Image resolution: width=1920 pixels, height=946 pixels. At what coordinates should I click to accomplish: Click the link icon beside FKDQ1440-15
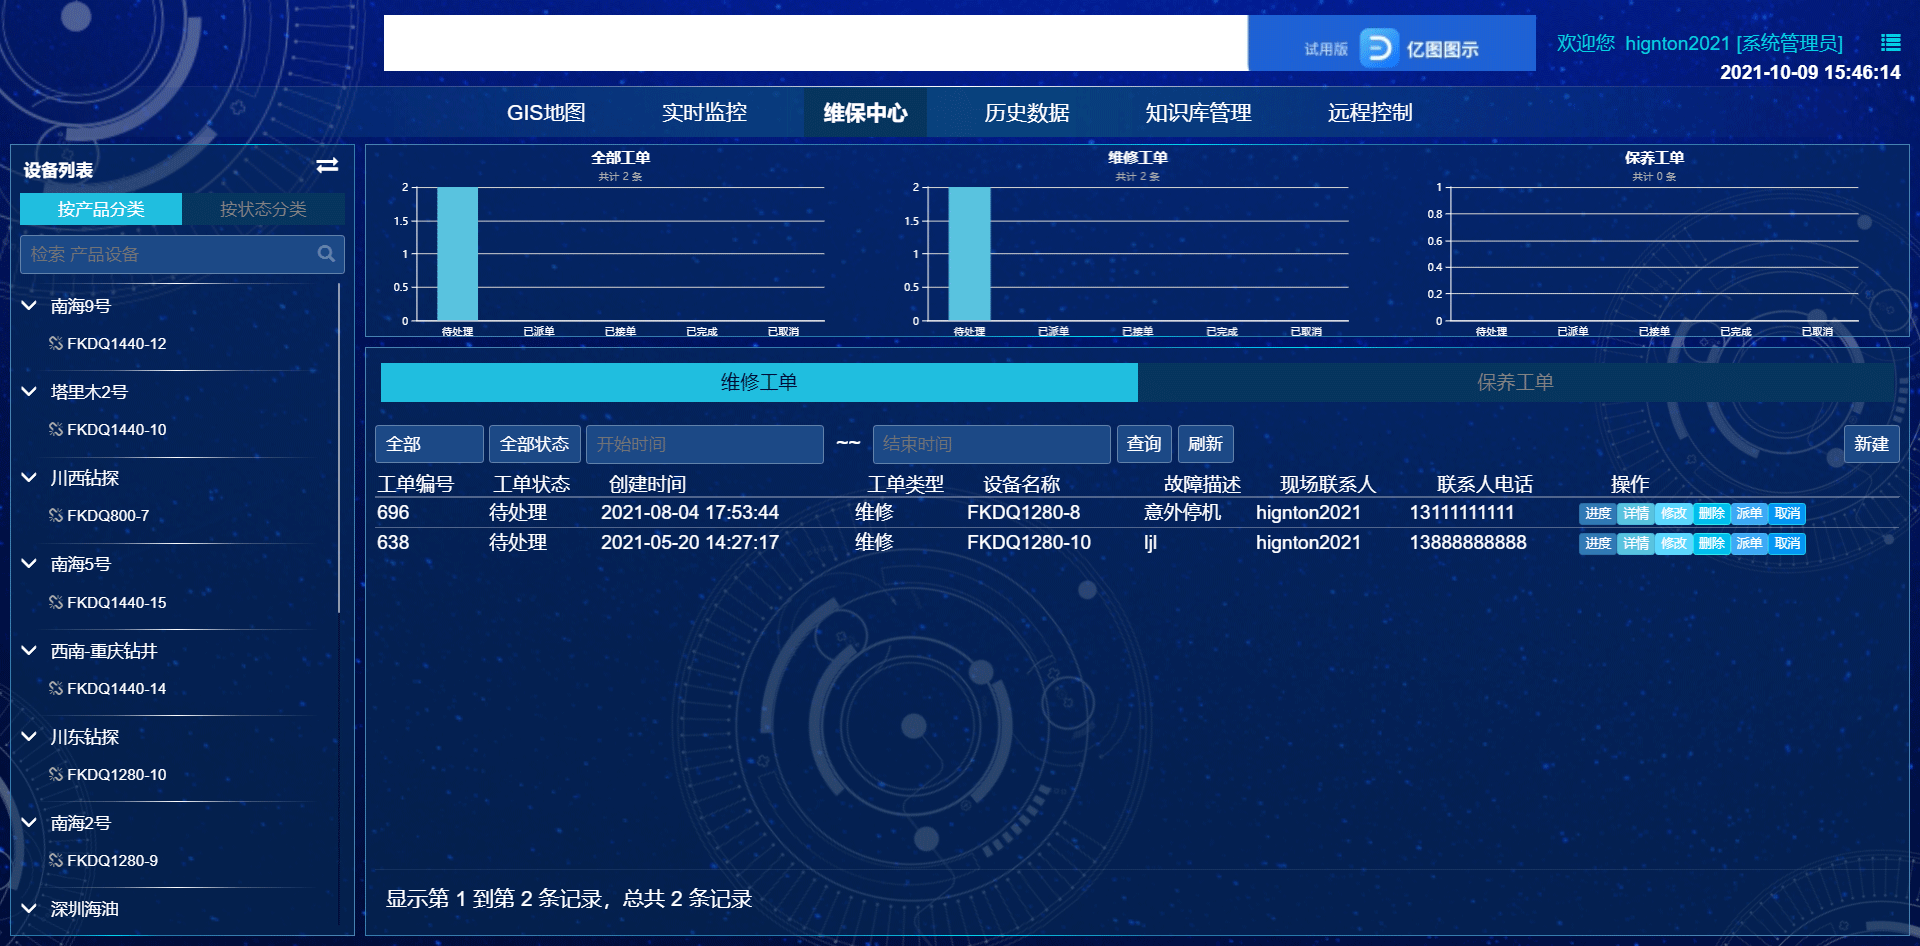point(56,602)
